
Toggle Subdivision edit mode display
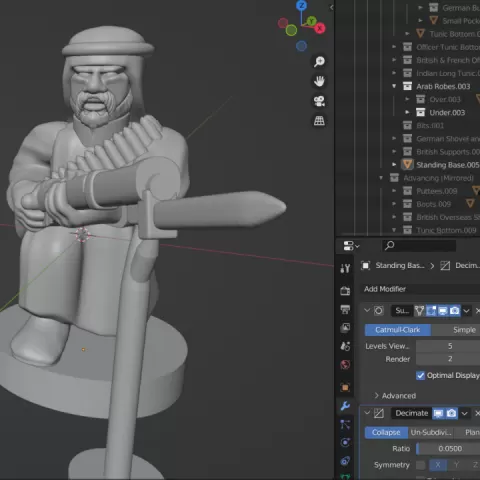coord(431,311)
